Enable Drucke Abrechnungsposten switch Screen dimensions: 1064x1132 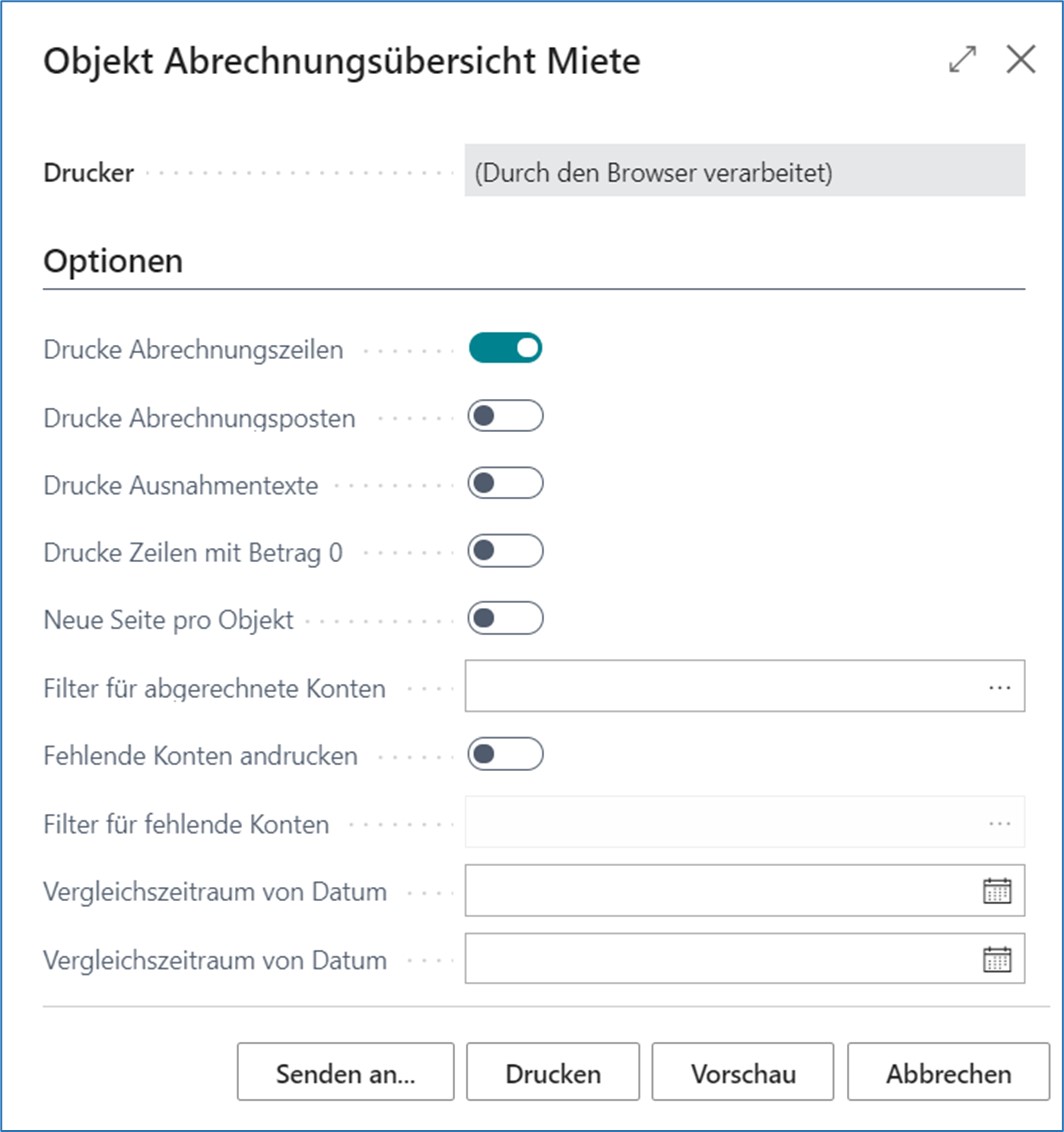pos(505,416)
